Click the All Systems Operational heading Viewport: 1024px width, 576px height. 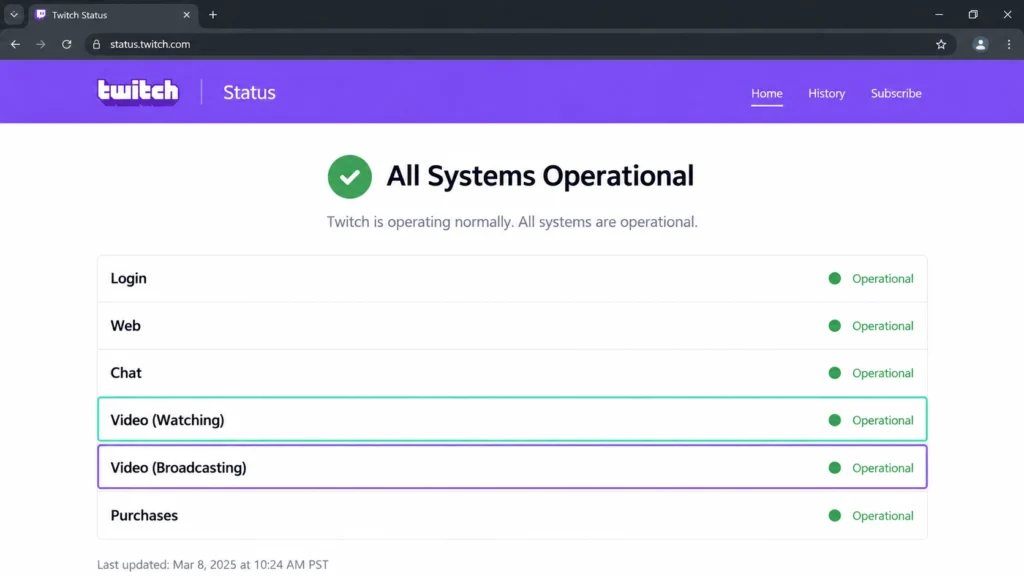tap(539, 176)
